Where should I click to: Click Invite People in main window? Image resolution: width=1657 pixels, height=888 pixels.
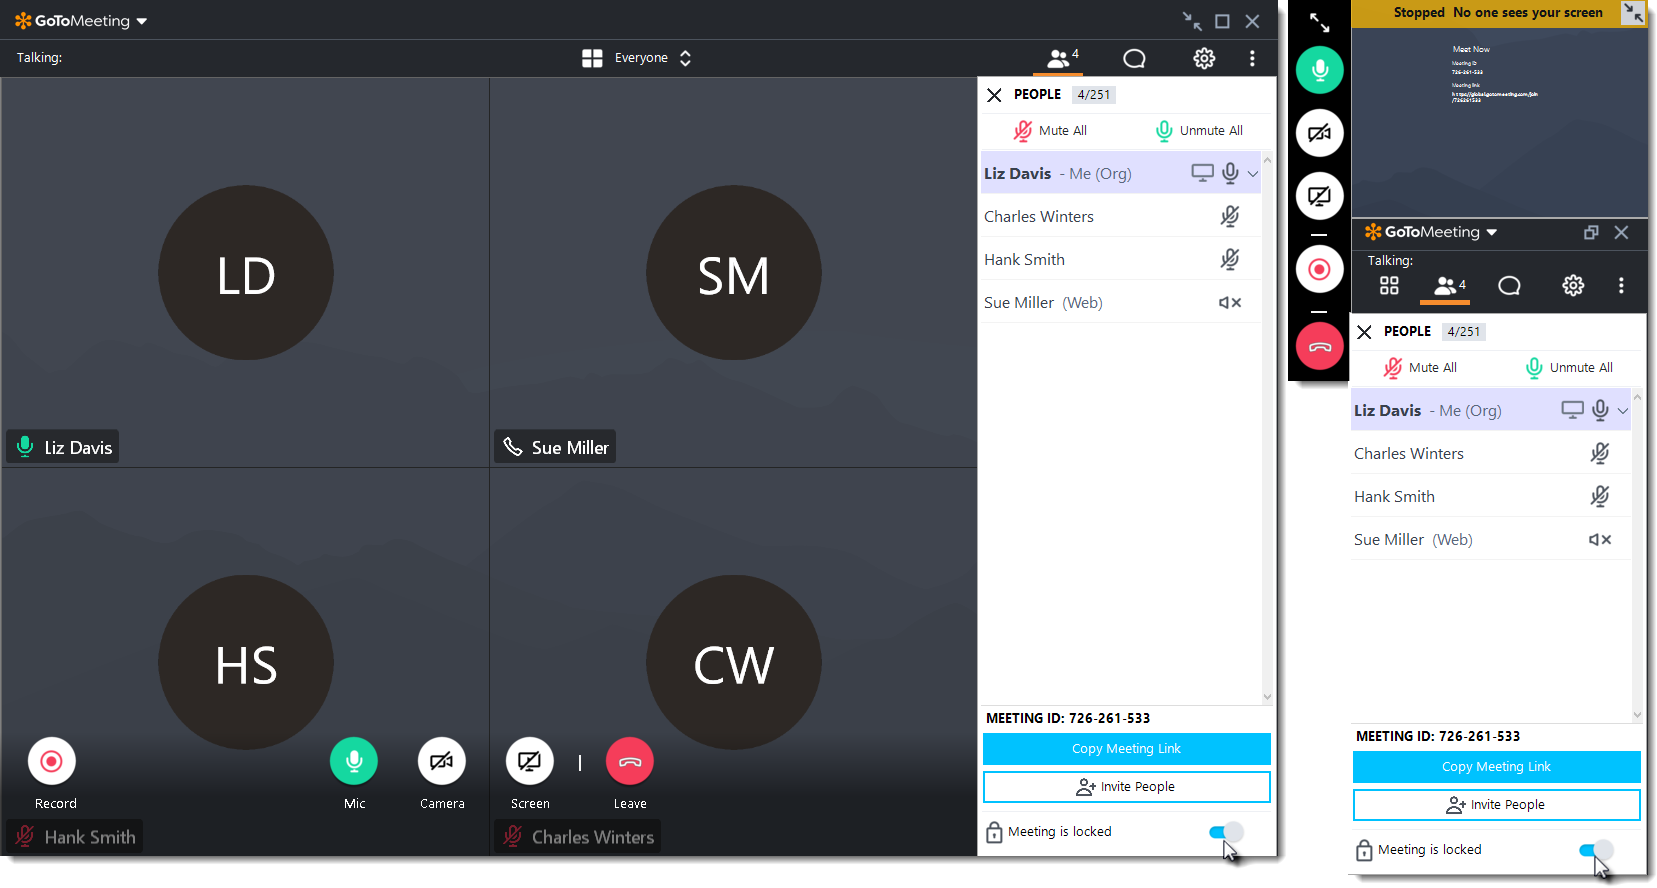1126,787
